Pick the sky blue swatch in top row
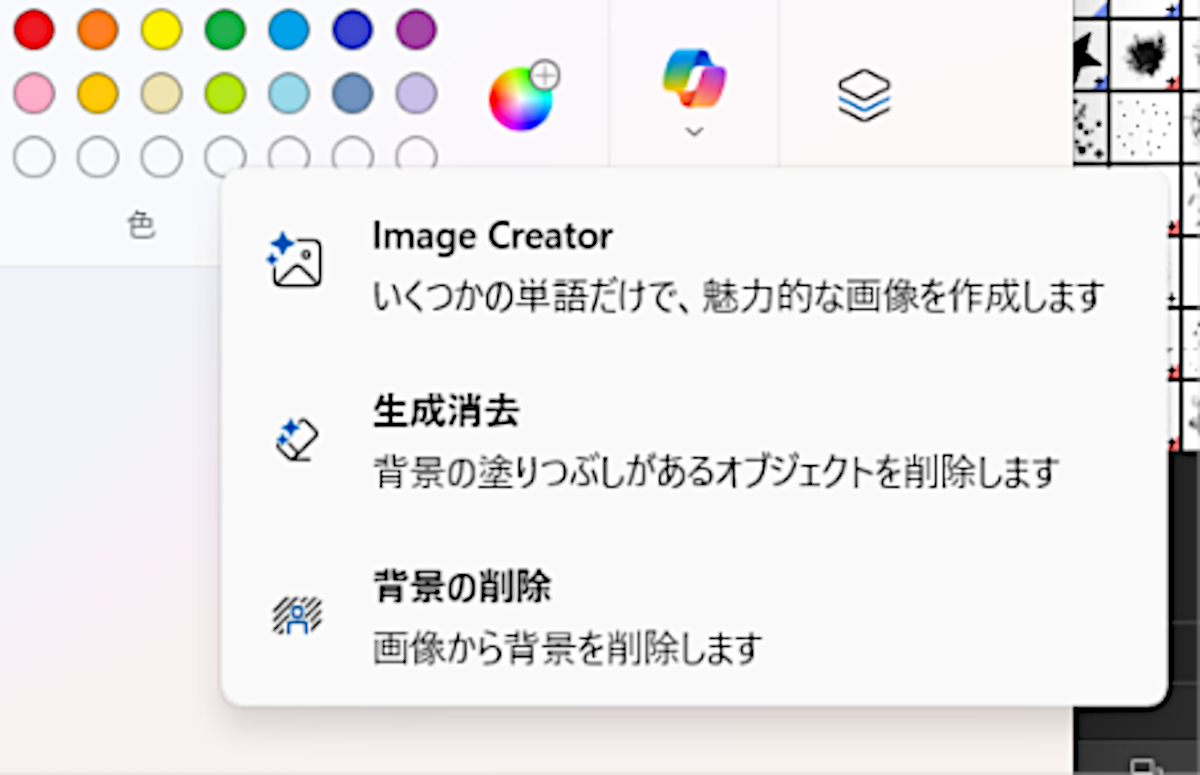 [289, 30]
